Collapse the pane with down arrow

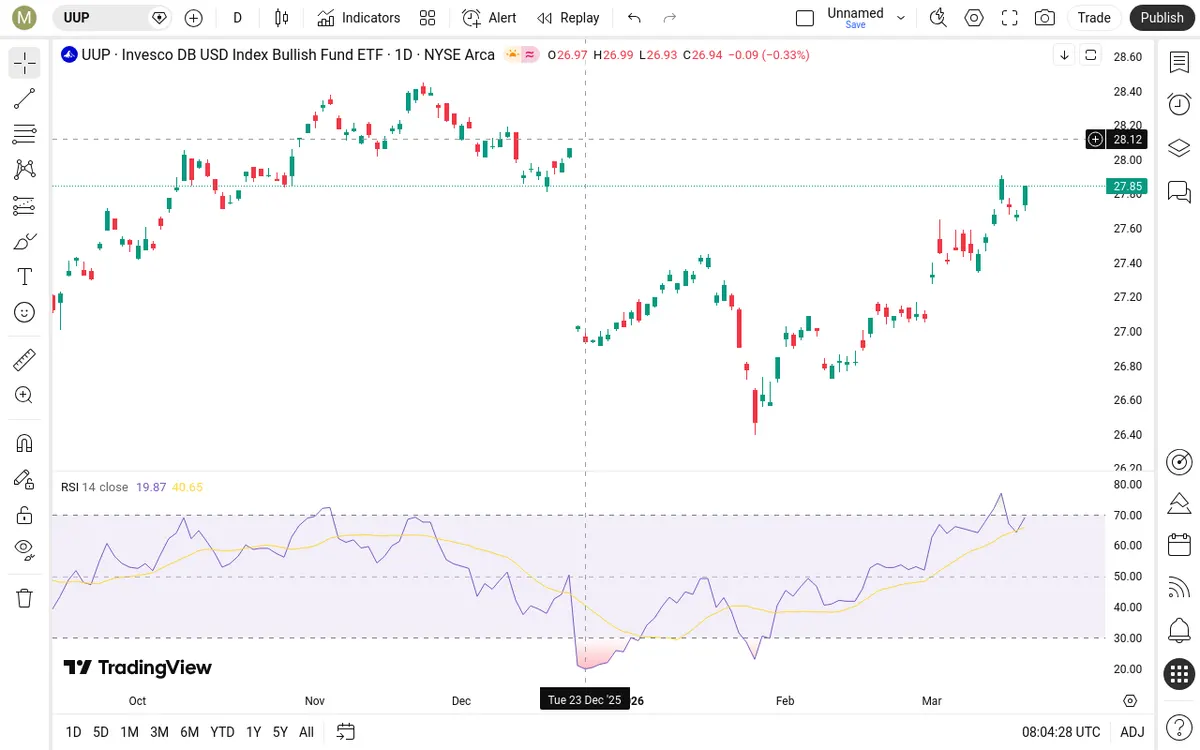1065,55
